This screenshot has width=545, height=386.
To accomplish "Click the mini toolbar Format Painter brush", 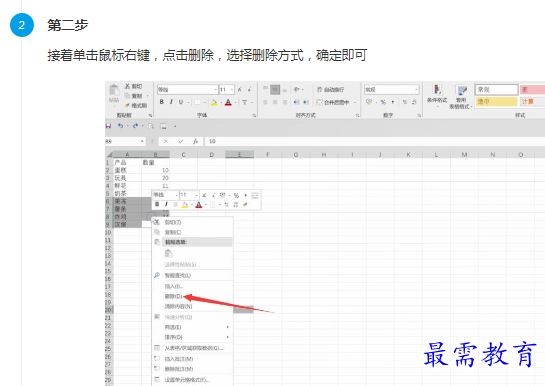I will point(245,205).
